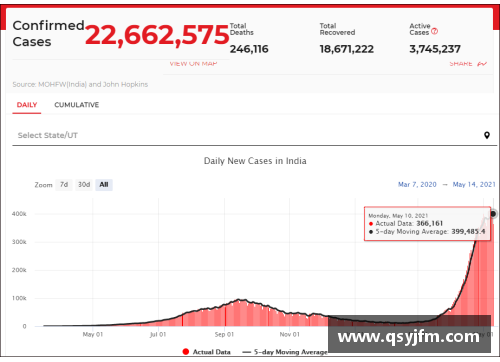
Task: Click the SHARE link text
Action: (x=461, y=64)
